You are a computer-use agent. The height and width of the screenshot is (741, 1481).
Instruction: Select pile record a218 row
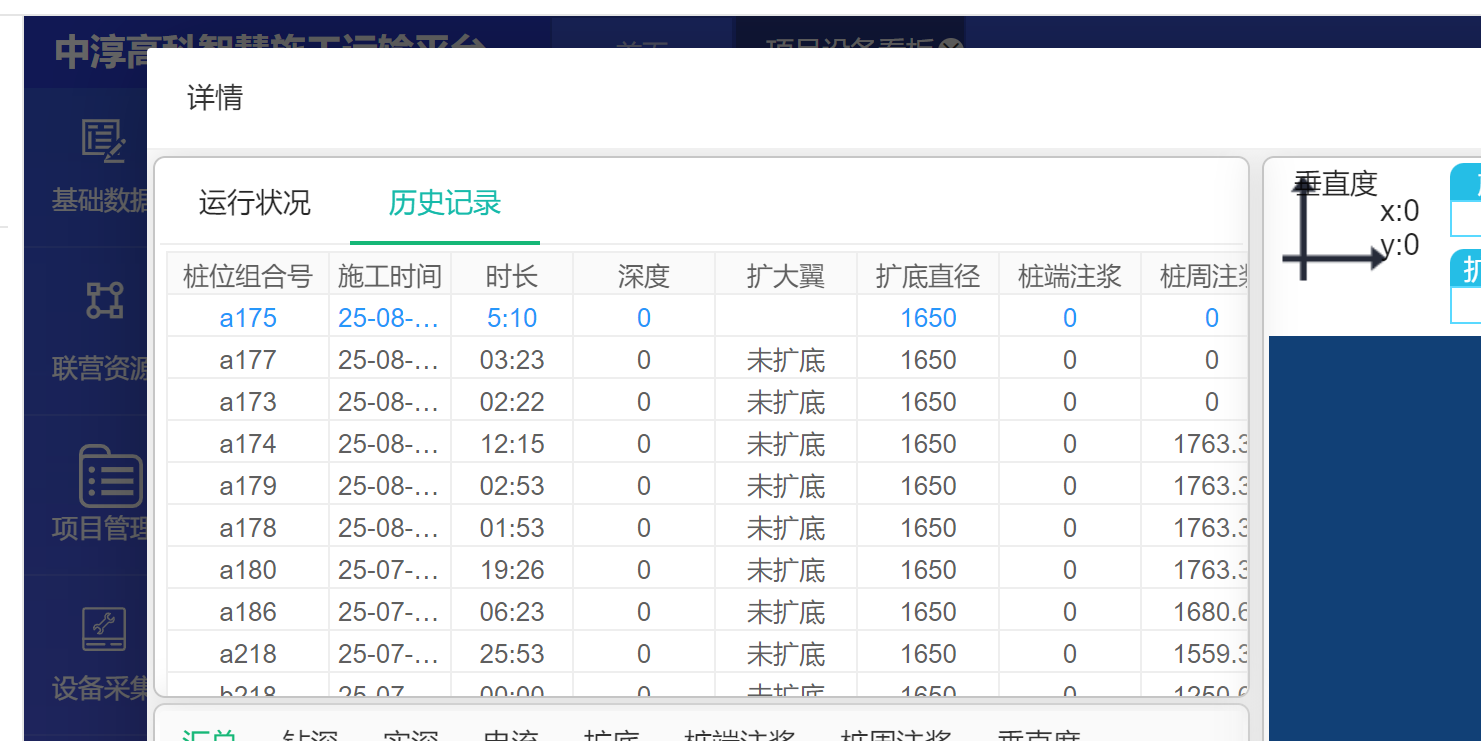click(247, 654)
